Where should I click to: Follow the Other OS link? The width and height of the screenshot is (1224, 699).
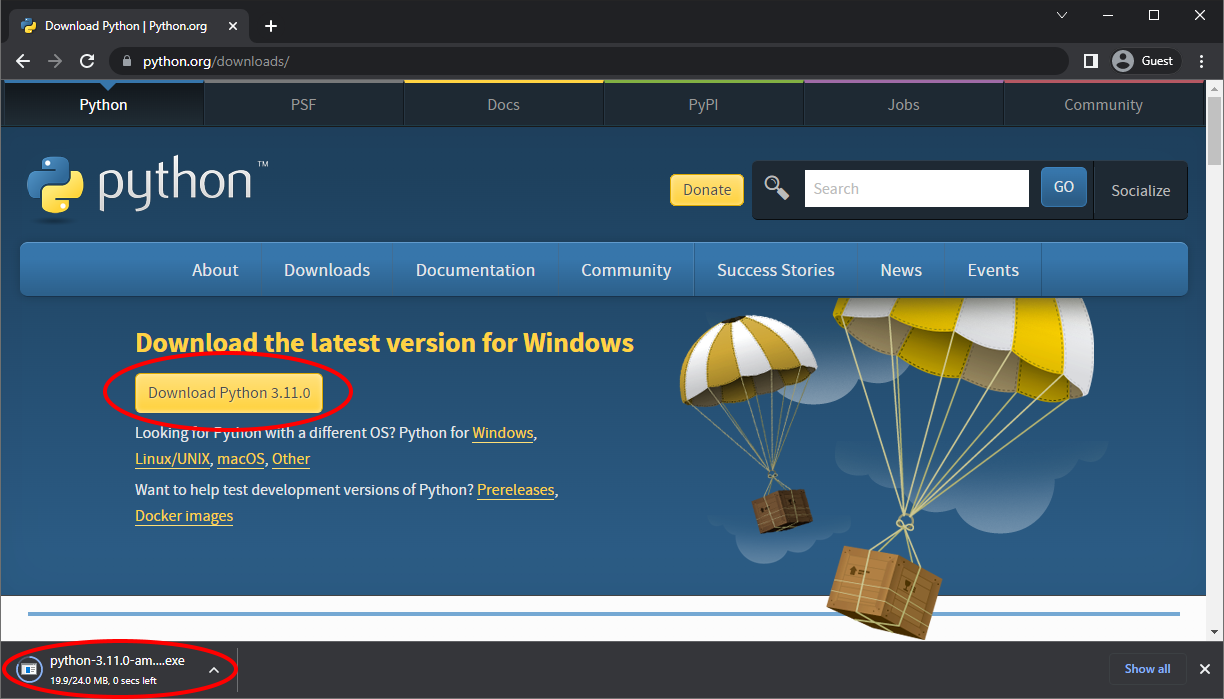[291, 460]
